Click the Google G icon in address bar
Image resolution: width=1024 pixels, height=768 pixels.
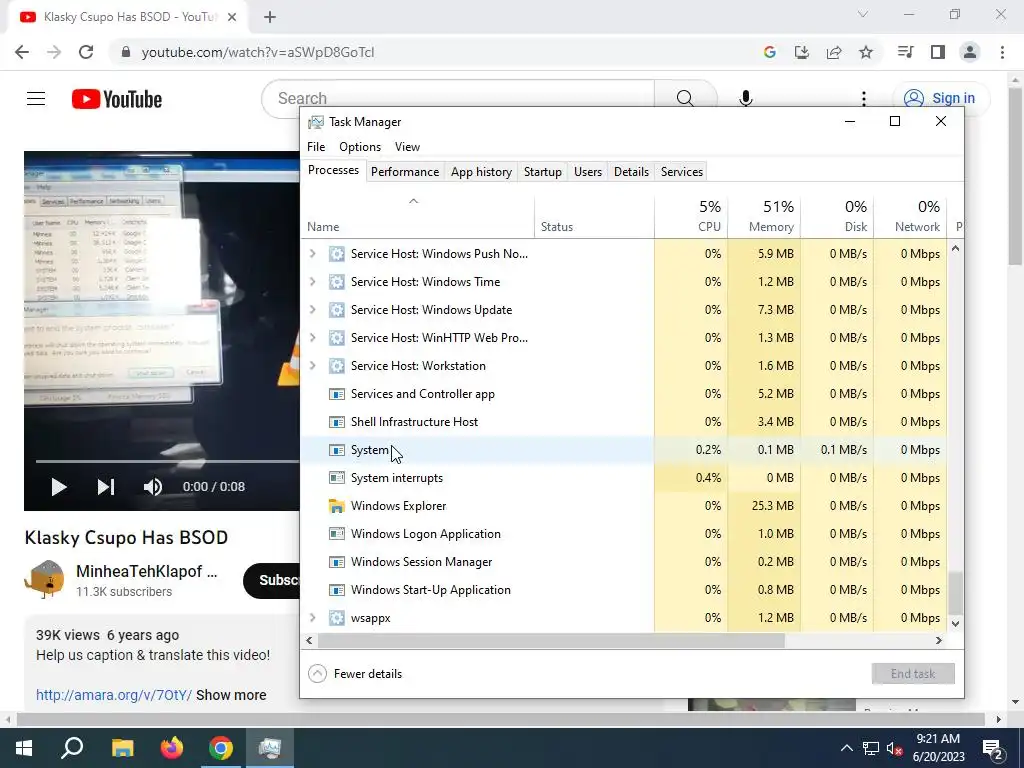click(x=770, y=52)
